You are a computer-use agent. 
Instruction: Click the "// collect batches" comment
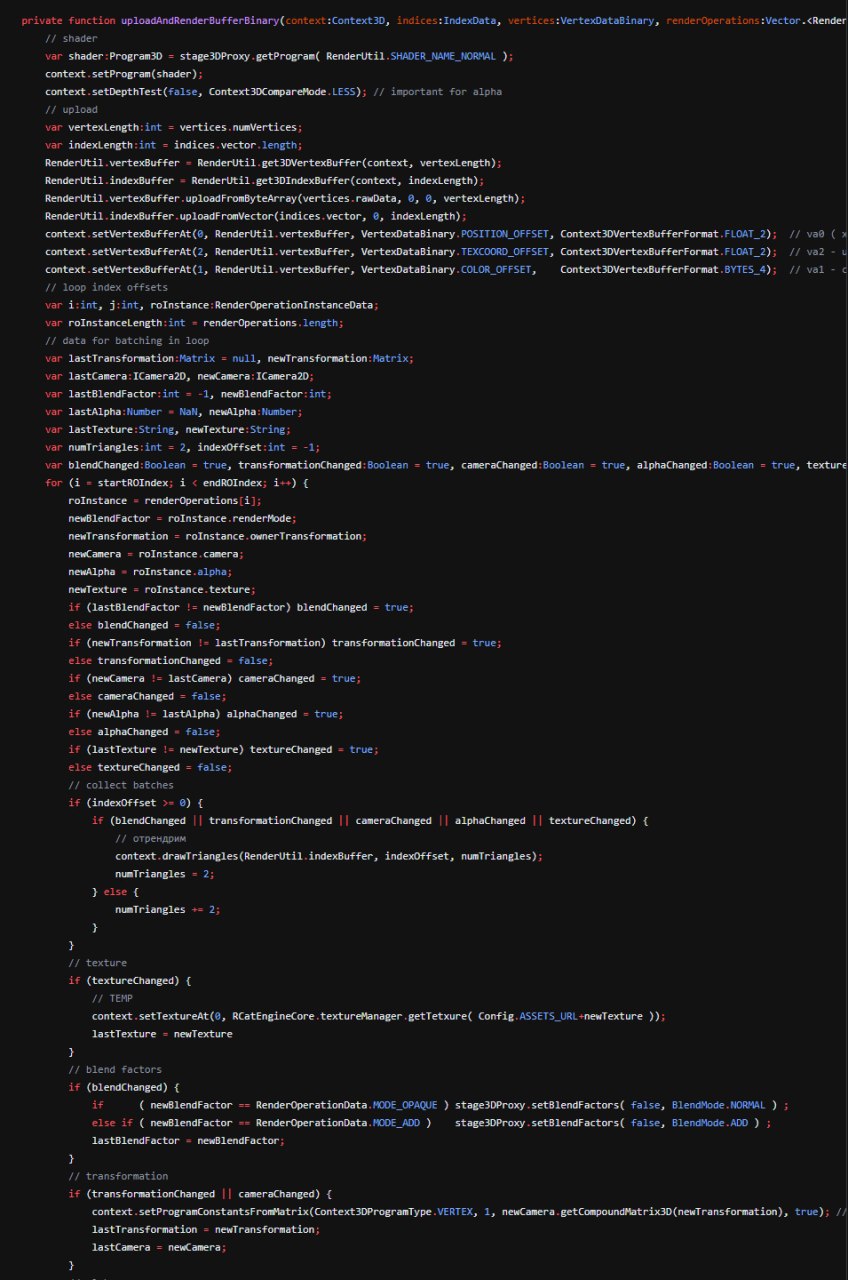click(x=121, y=785)
